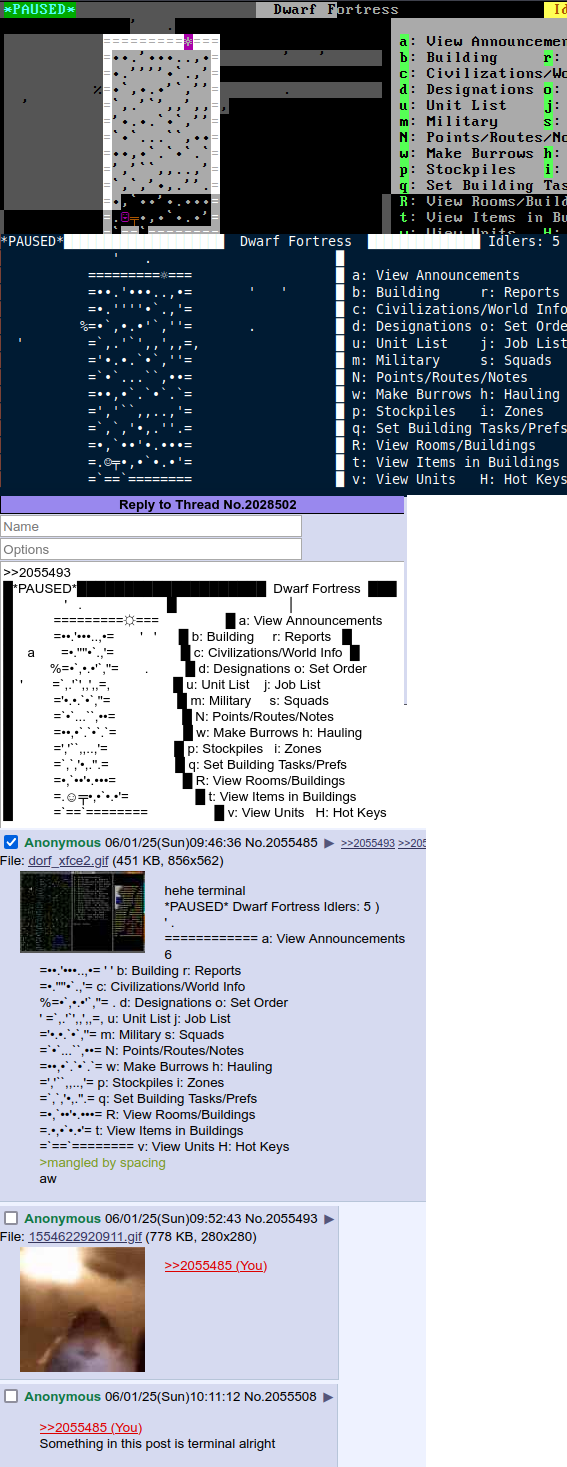The width and height of the screenshot is (567, 1467).
Task: Check the box on post No.2055493
Action: point(12,1219)
